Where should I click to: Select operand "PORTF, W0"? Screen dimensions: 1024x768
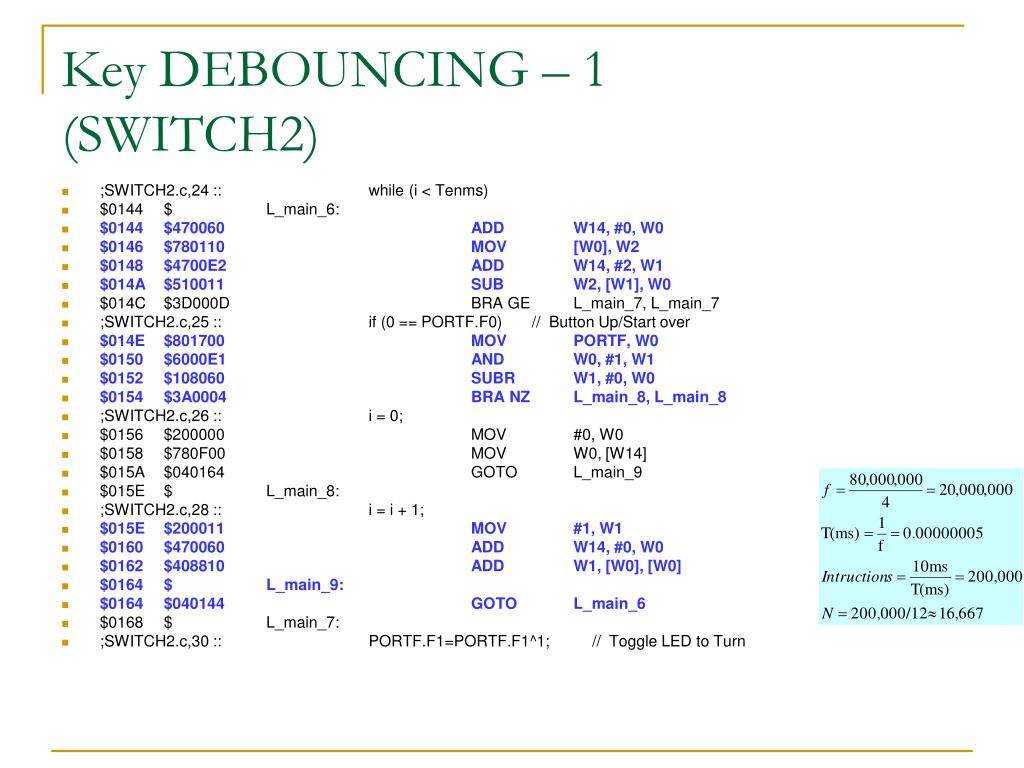(615, 341)
